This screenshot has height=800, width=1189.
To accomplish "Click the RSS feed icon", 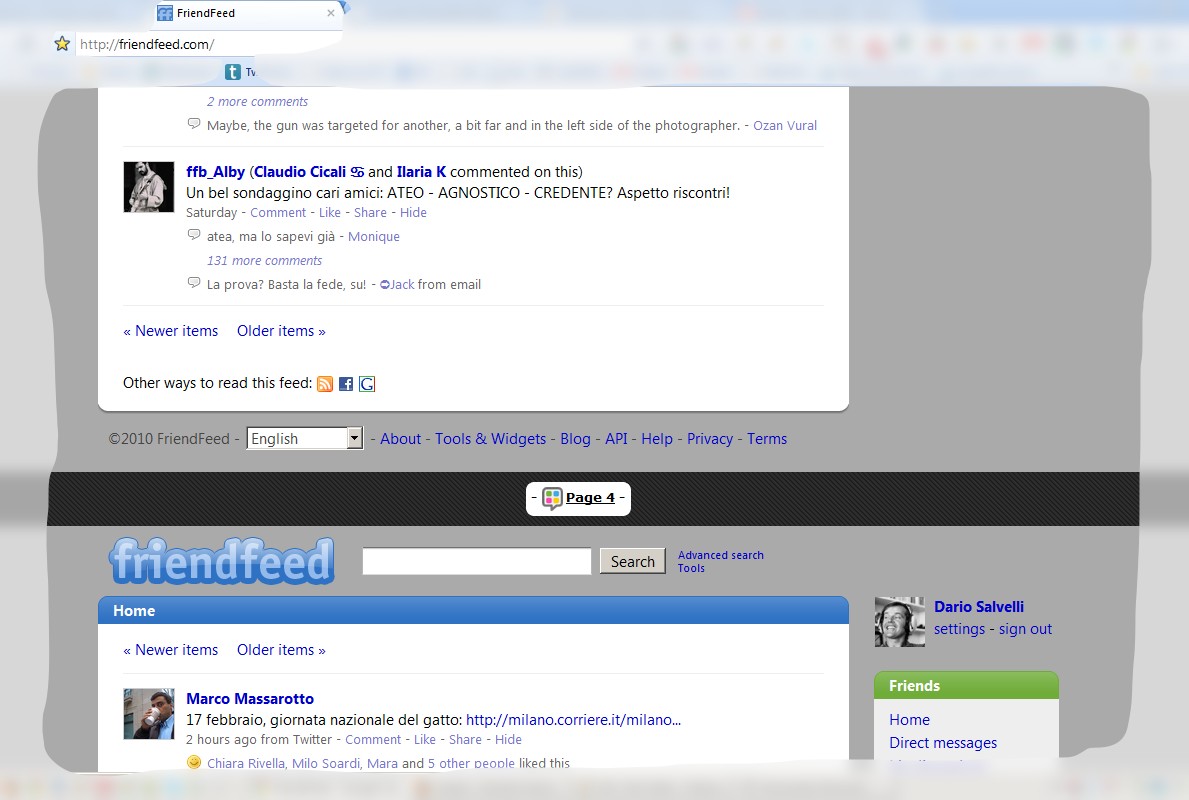I will (325, 384).
